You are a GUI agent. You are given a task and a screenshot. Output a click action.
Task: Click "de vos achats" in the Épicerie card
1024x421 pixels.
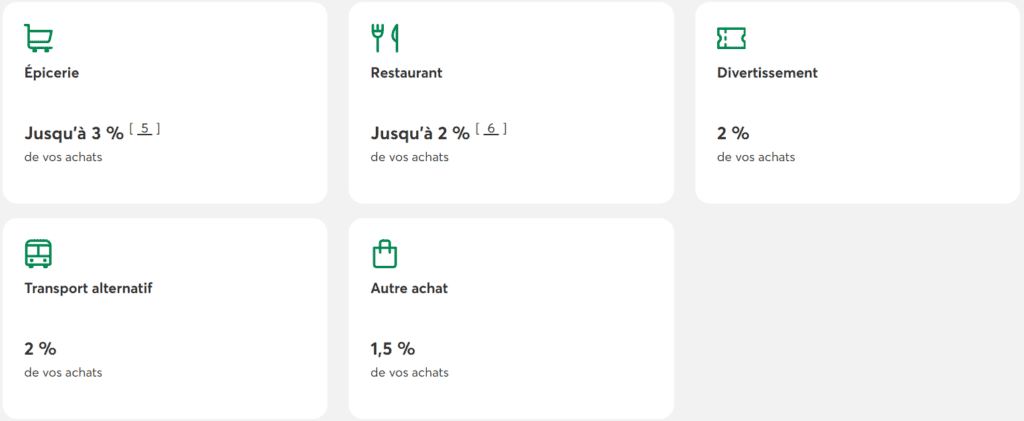[63, 157]
